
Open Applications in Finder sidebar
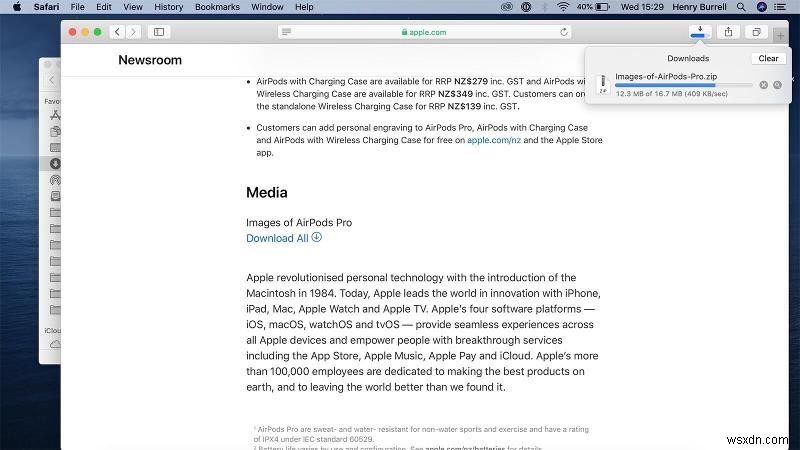coord(55,115)
